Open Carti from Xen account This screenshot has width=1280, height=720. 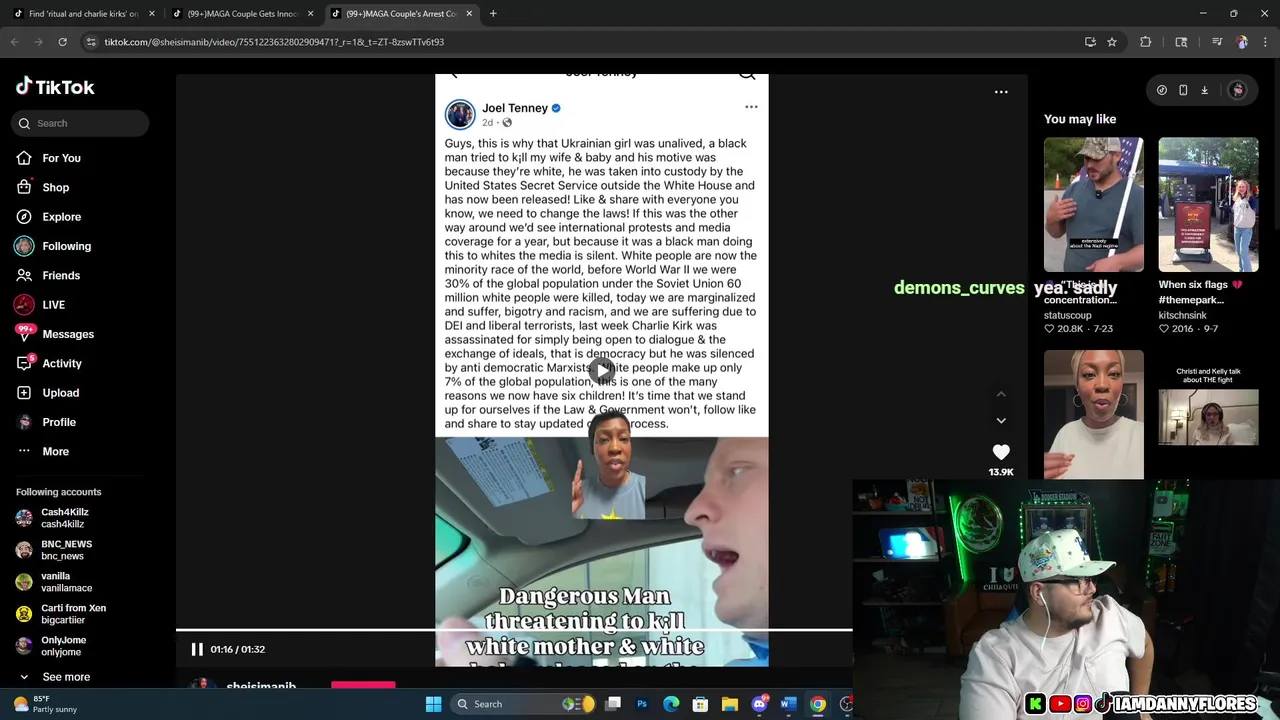73,614
